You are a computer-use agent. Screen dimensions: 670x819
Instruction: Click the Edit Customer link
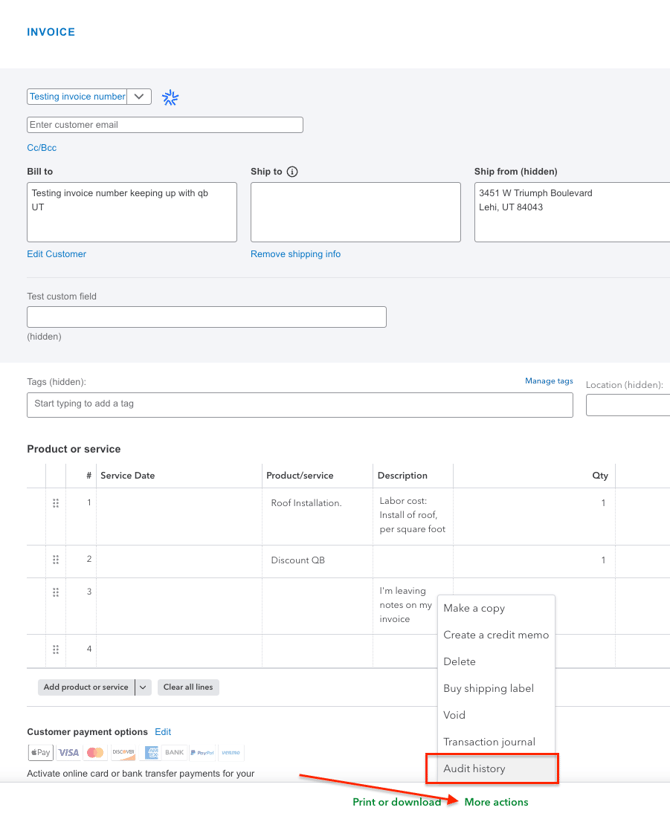click(x=56, y=254)
